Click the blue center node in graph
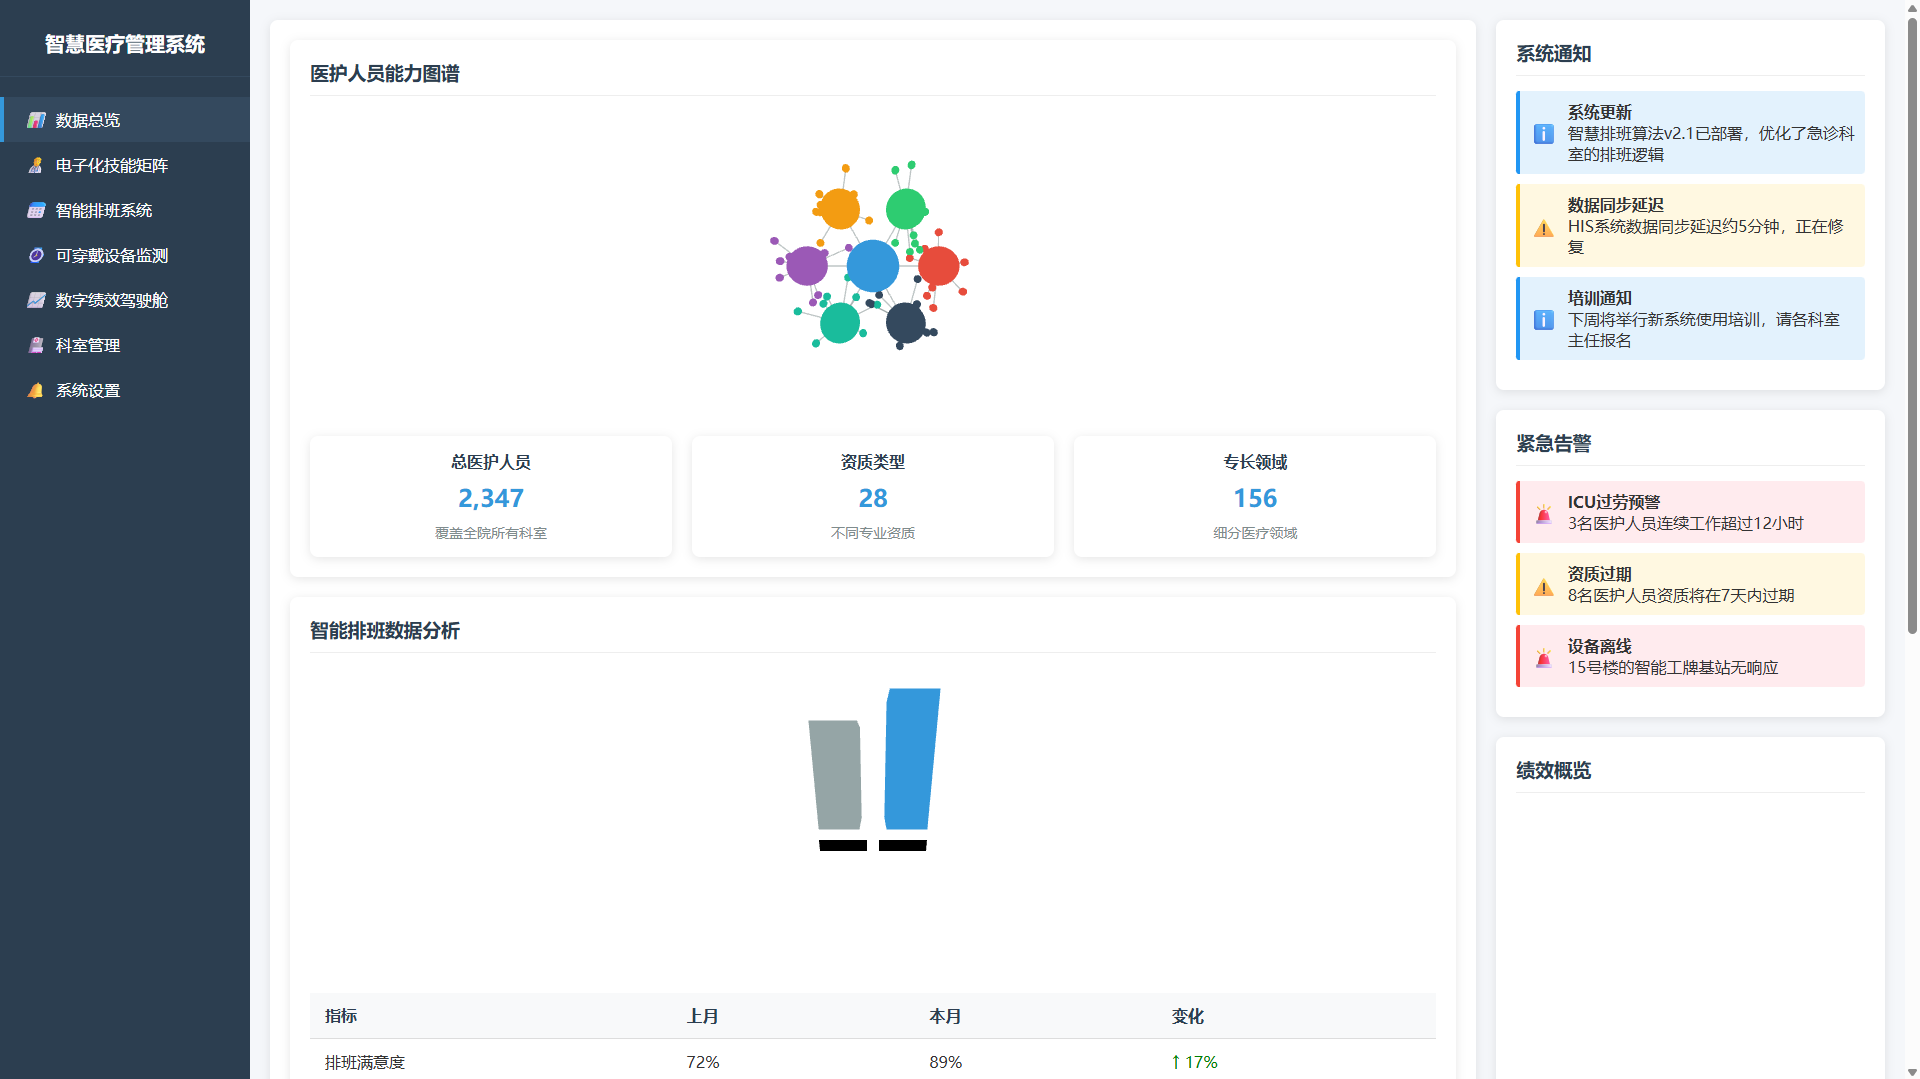 click(x=872, y=266)
